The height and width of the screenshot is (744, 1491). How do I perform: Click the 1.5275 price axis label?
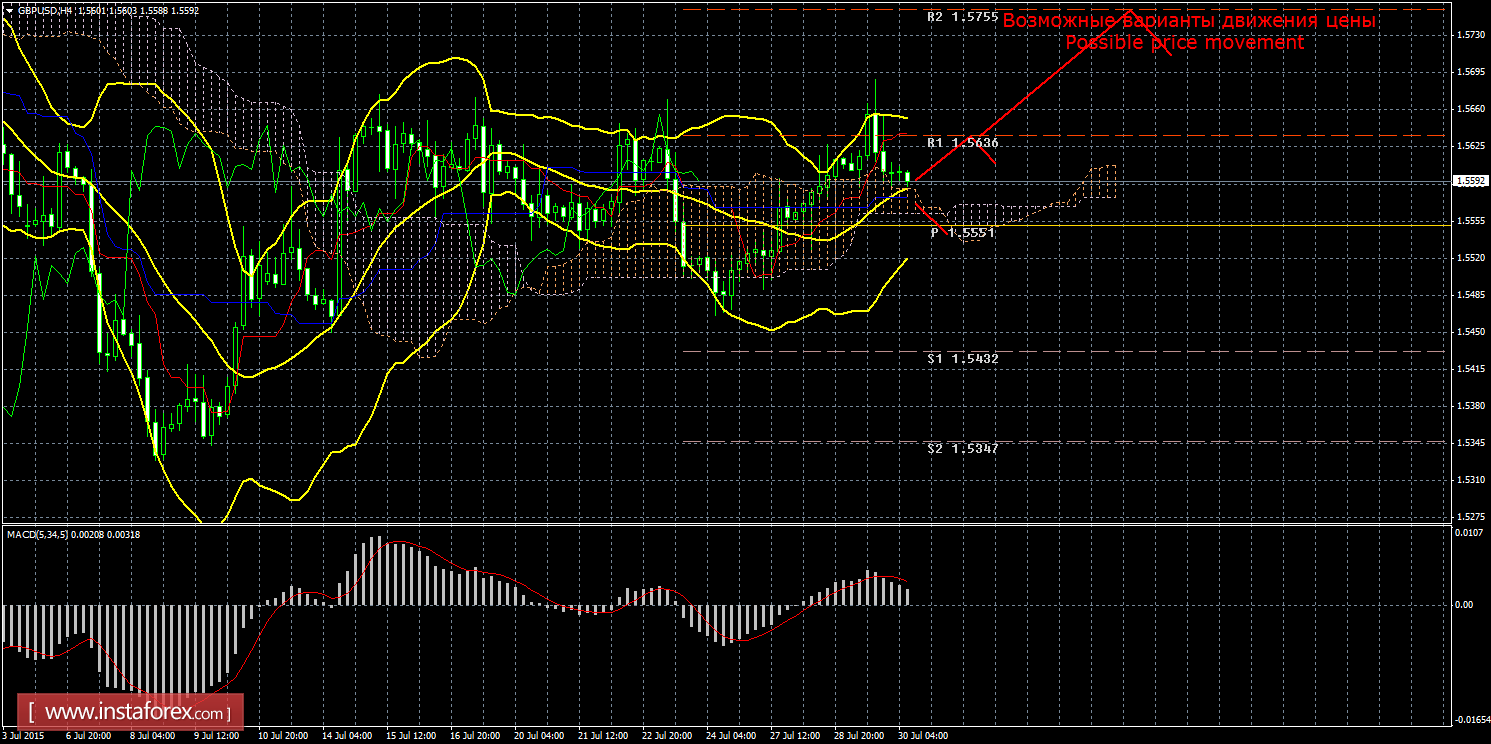(x=1469, y=517)
